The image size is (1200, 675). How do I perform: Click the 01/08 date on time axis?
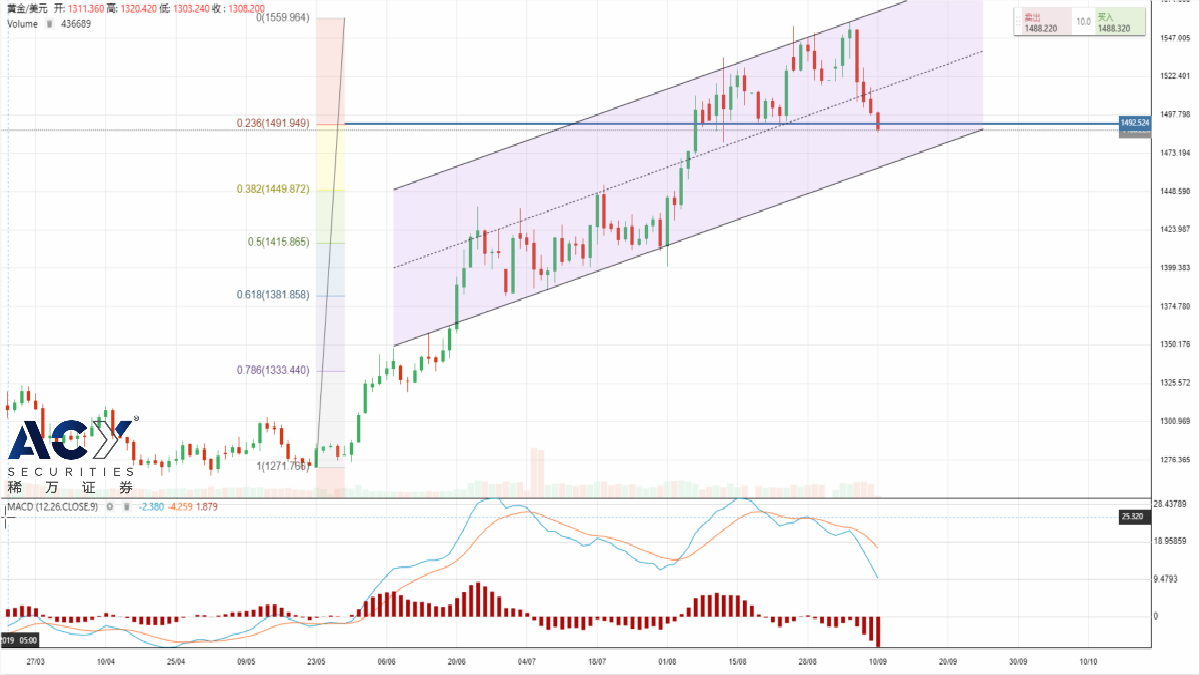(x=667, y=661)
